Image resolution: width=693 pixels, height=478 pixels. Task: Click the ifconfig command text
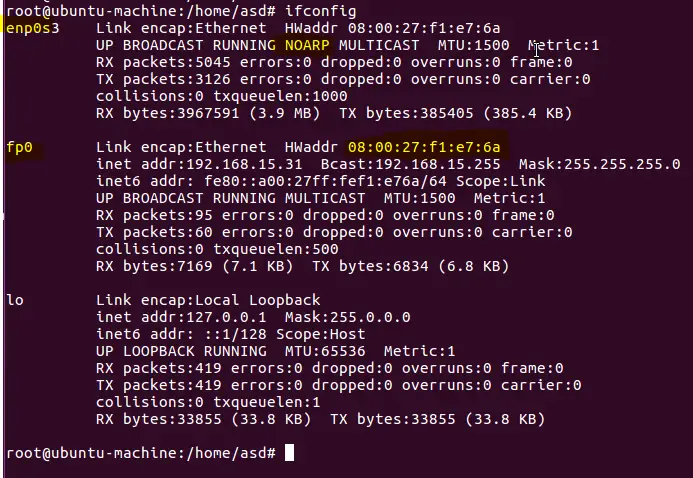click(320, 11)
